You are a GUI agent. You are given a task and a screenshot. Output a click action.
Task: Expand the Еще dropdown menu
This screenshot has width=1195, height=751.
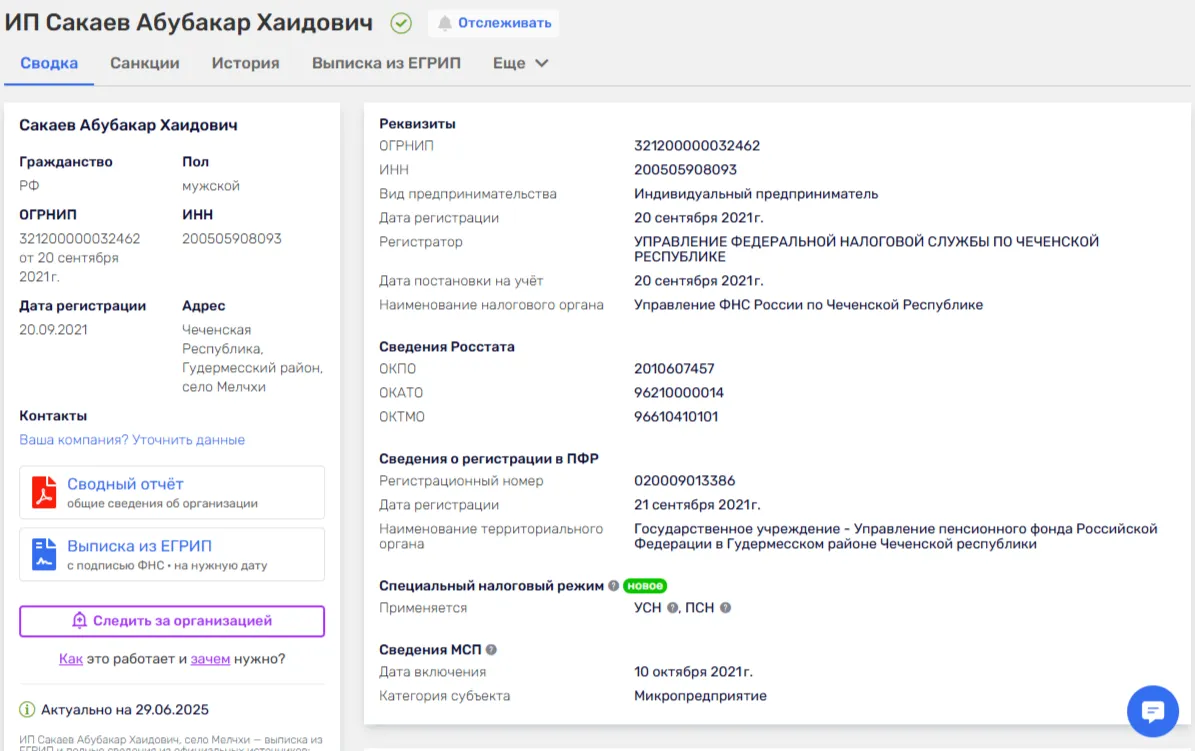[x=521, y=63]
